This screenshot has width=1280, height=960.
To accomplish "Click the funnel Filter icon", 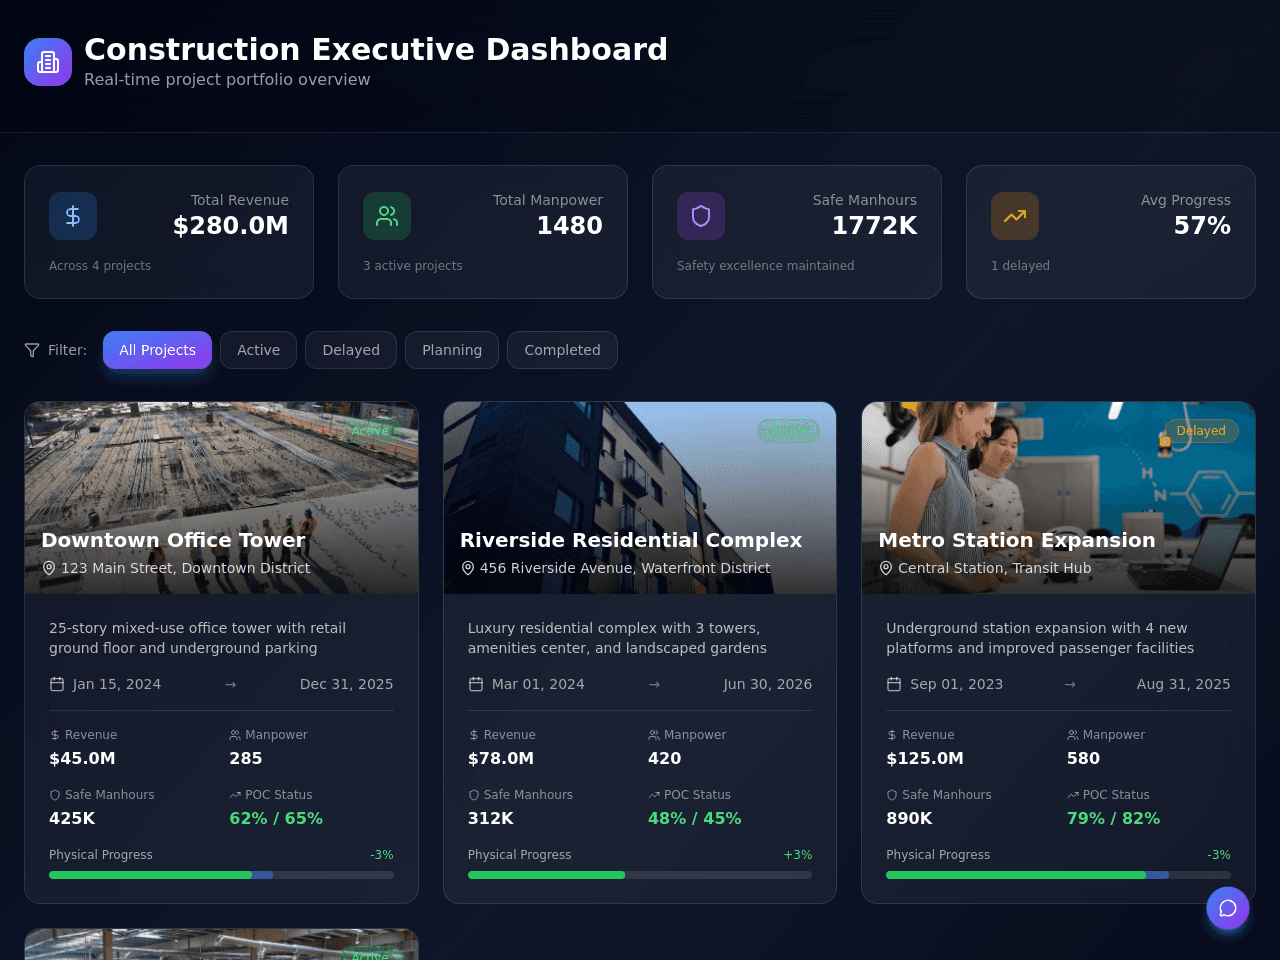I will (32, 350).
